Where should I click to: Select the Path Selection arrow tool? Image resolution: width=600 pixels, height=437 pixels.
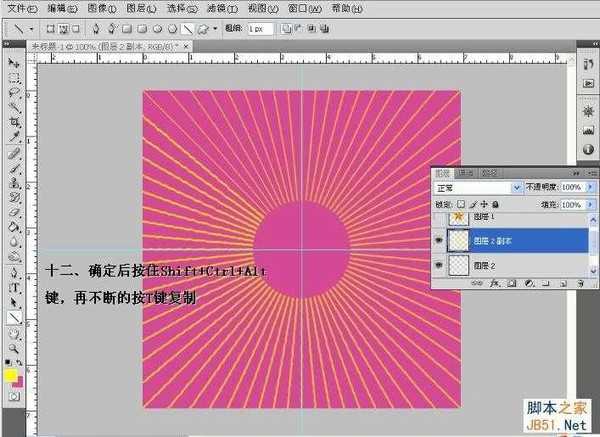[14, 303]
